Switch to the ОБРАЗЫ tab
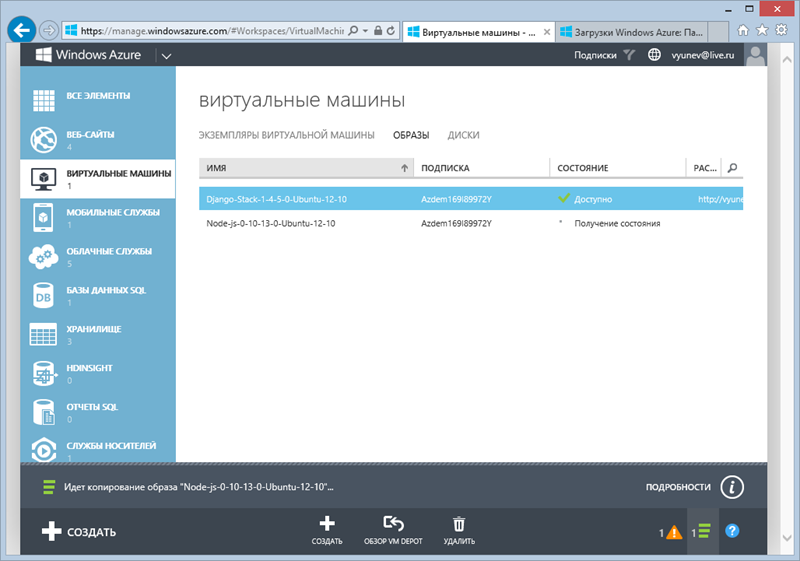This screenshot has height=561, width=800. (411, 135)
